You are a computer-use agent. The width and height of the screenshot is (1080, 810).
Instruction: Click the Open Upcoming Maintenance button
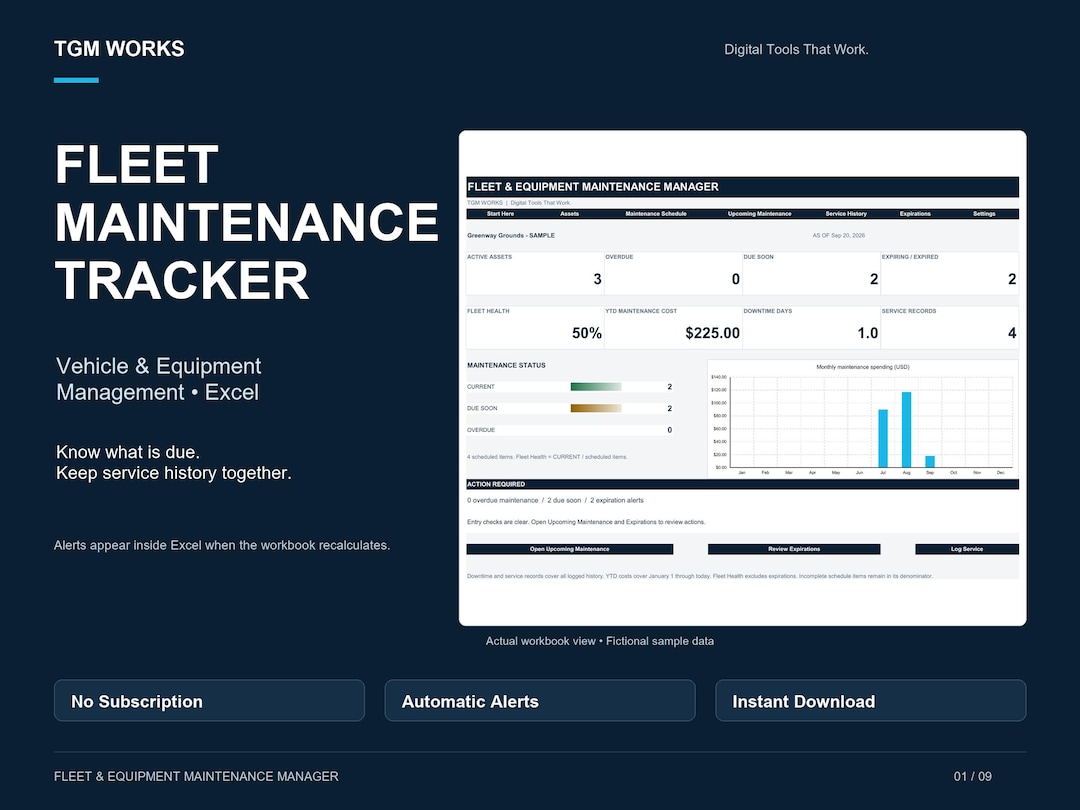pyautogui.click(x=570, y=549)
